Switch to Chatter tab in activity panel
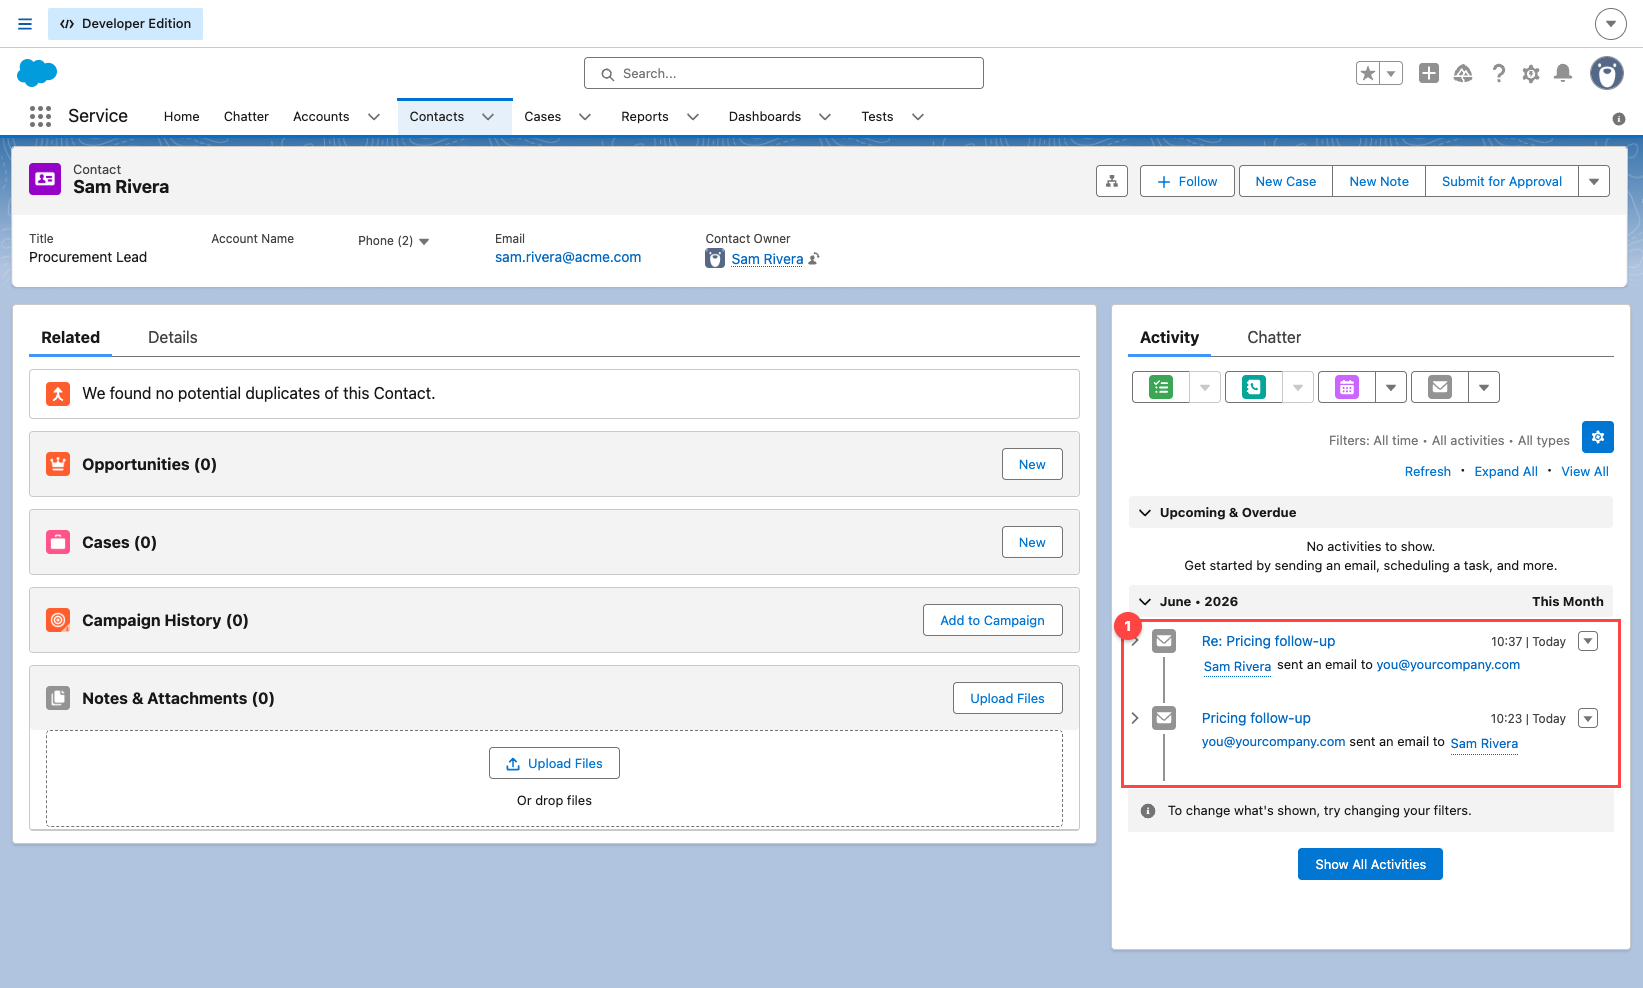The height and width of the screenshot is (988, 1643). (x=1274, y=338)
